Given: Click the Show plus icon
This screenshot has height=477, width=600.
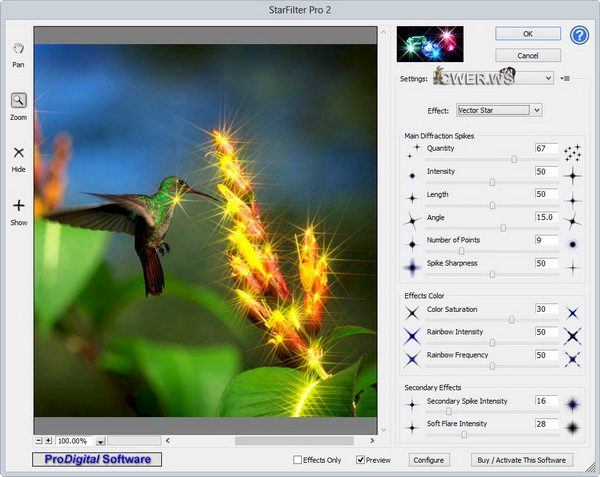Looking at the screenshot, I should click(18, 206).
